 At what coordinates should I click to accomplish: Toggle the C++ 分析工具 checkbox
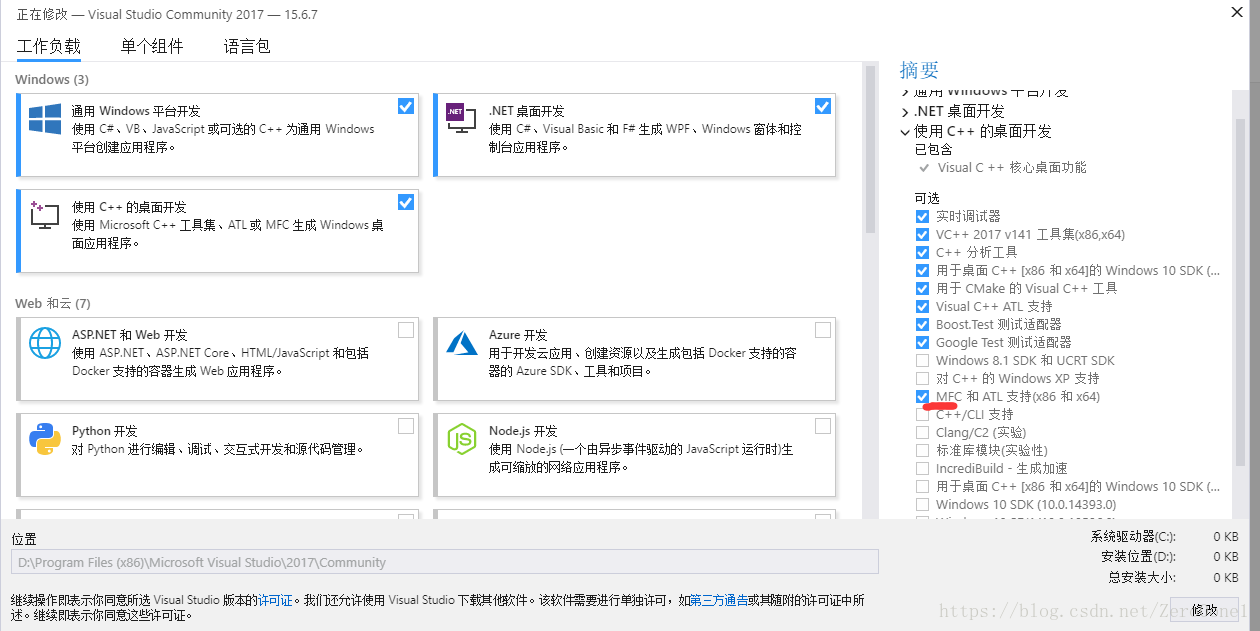(922, 252)
